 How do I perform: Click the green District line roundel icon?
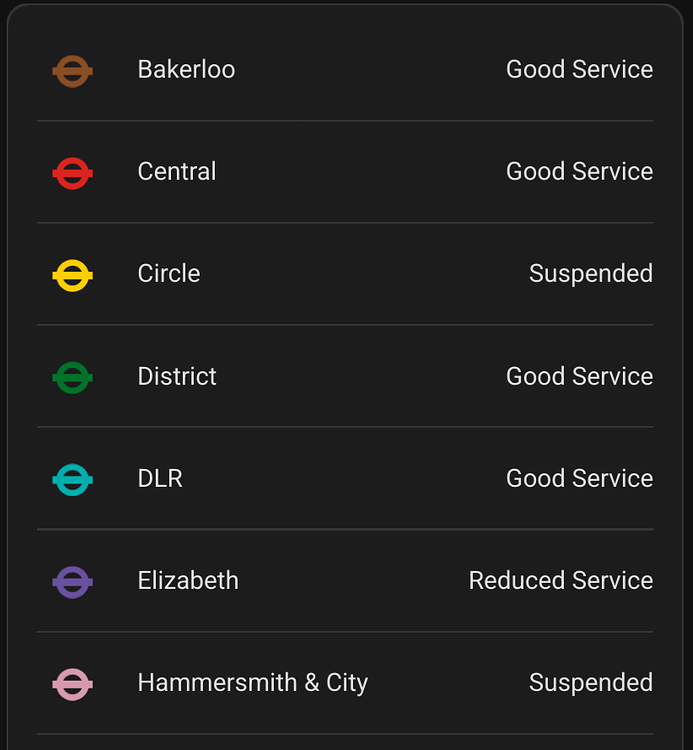pos(72,377)
